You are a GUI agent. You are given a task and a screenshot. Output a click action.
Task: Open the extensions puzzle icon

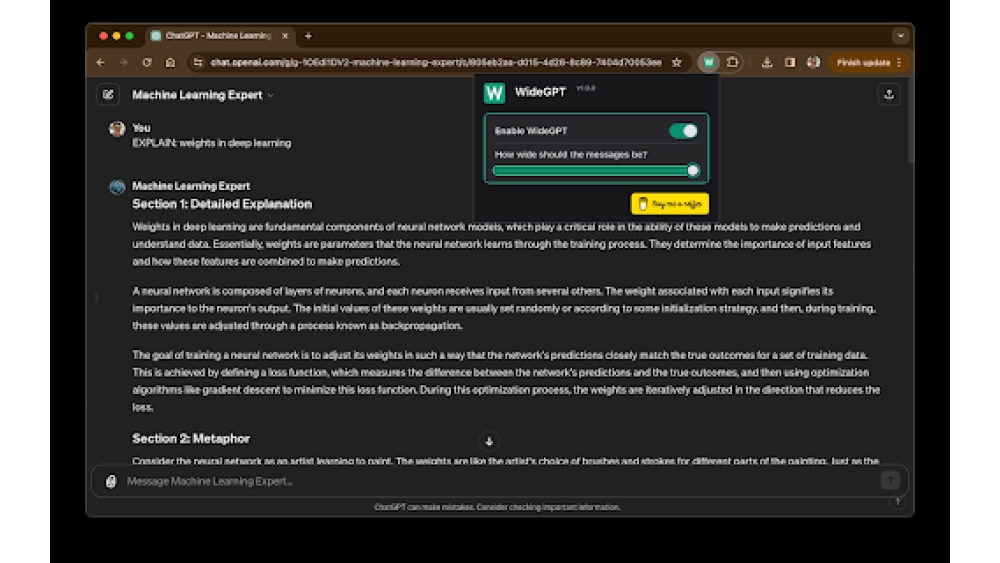(x=732, y=62)
